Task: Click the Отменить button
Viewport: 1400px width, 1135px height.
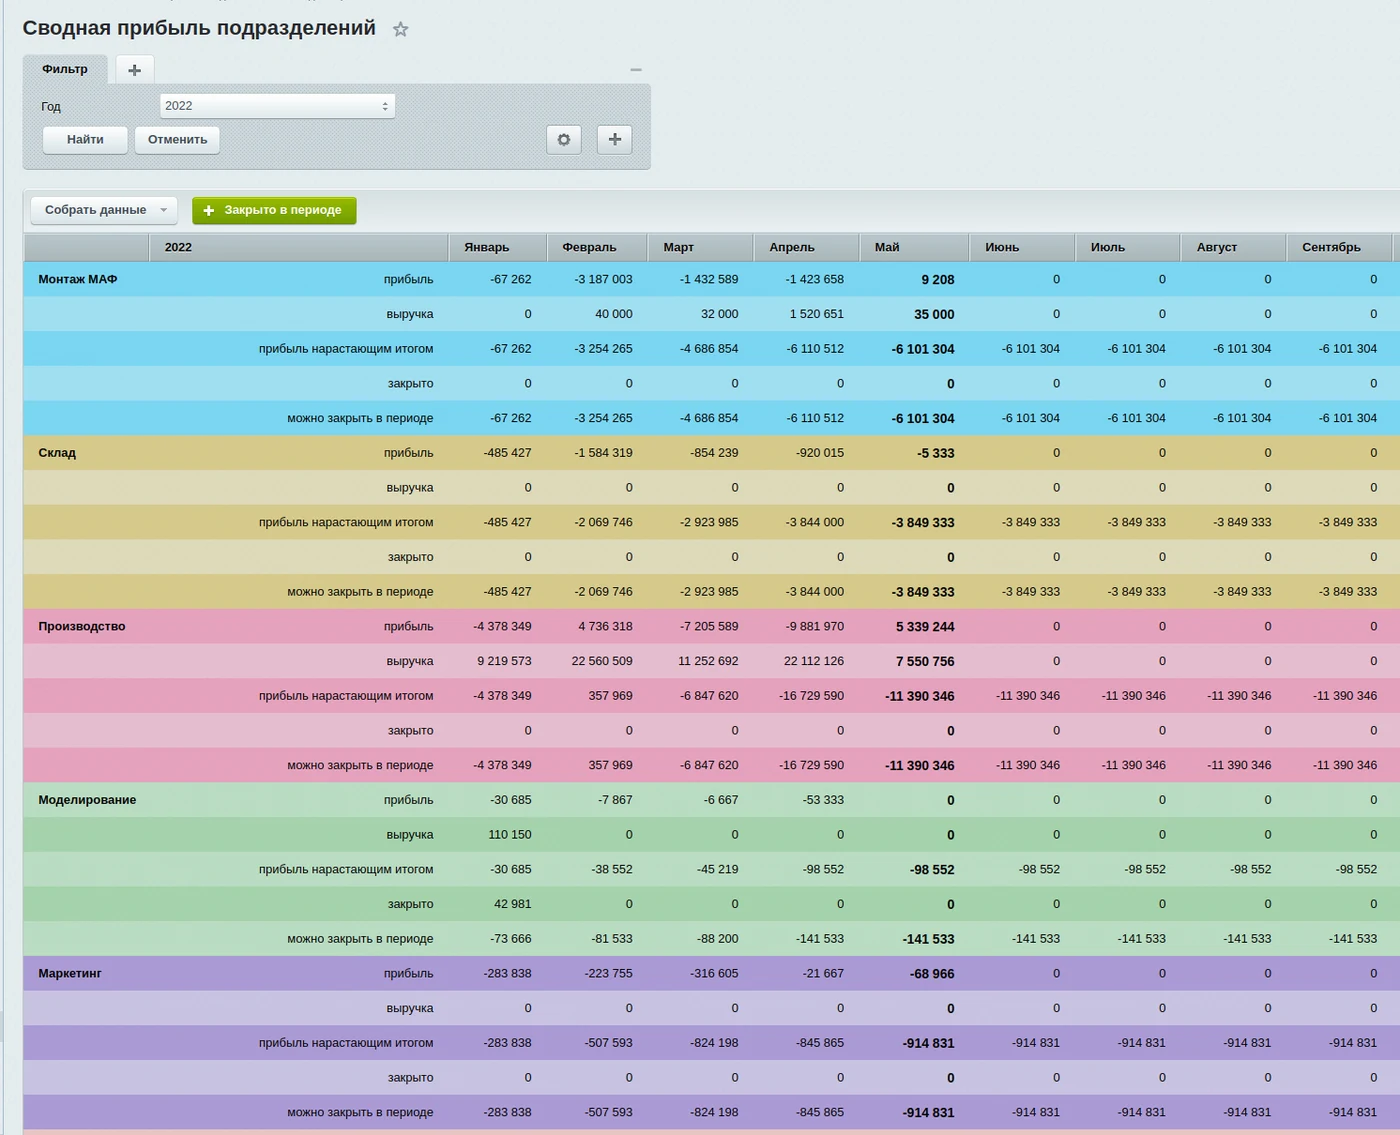Action: tap(178, 140)
